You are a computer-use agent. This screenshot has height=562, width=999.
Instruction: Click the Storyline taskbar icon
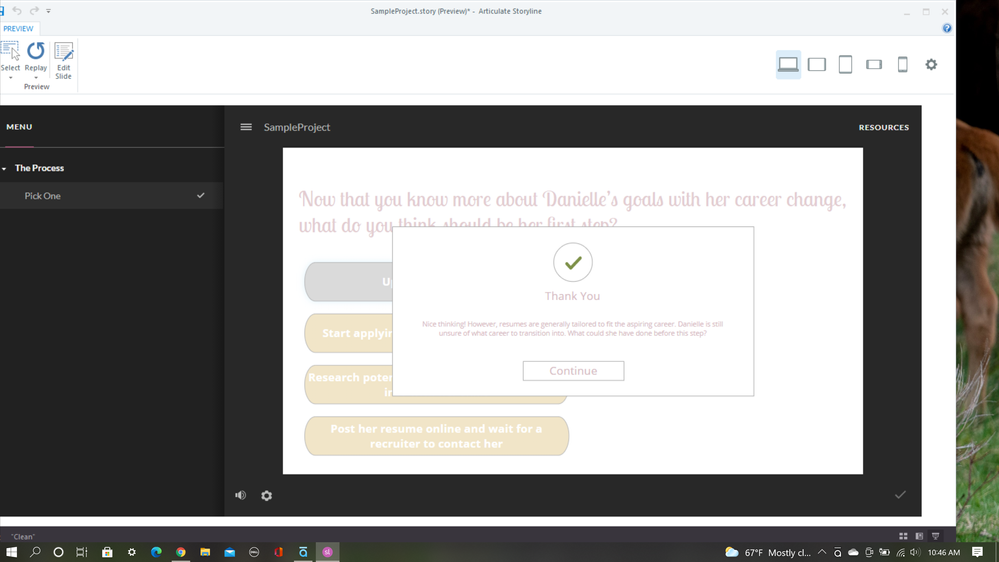point(327,552)
